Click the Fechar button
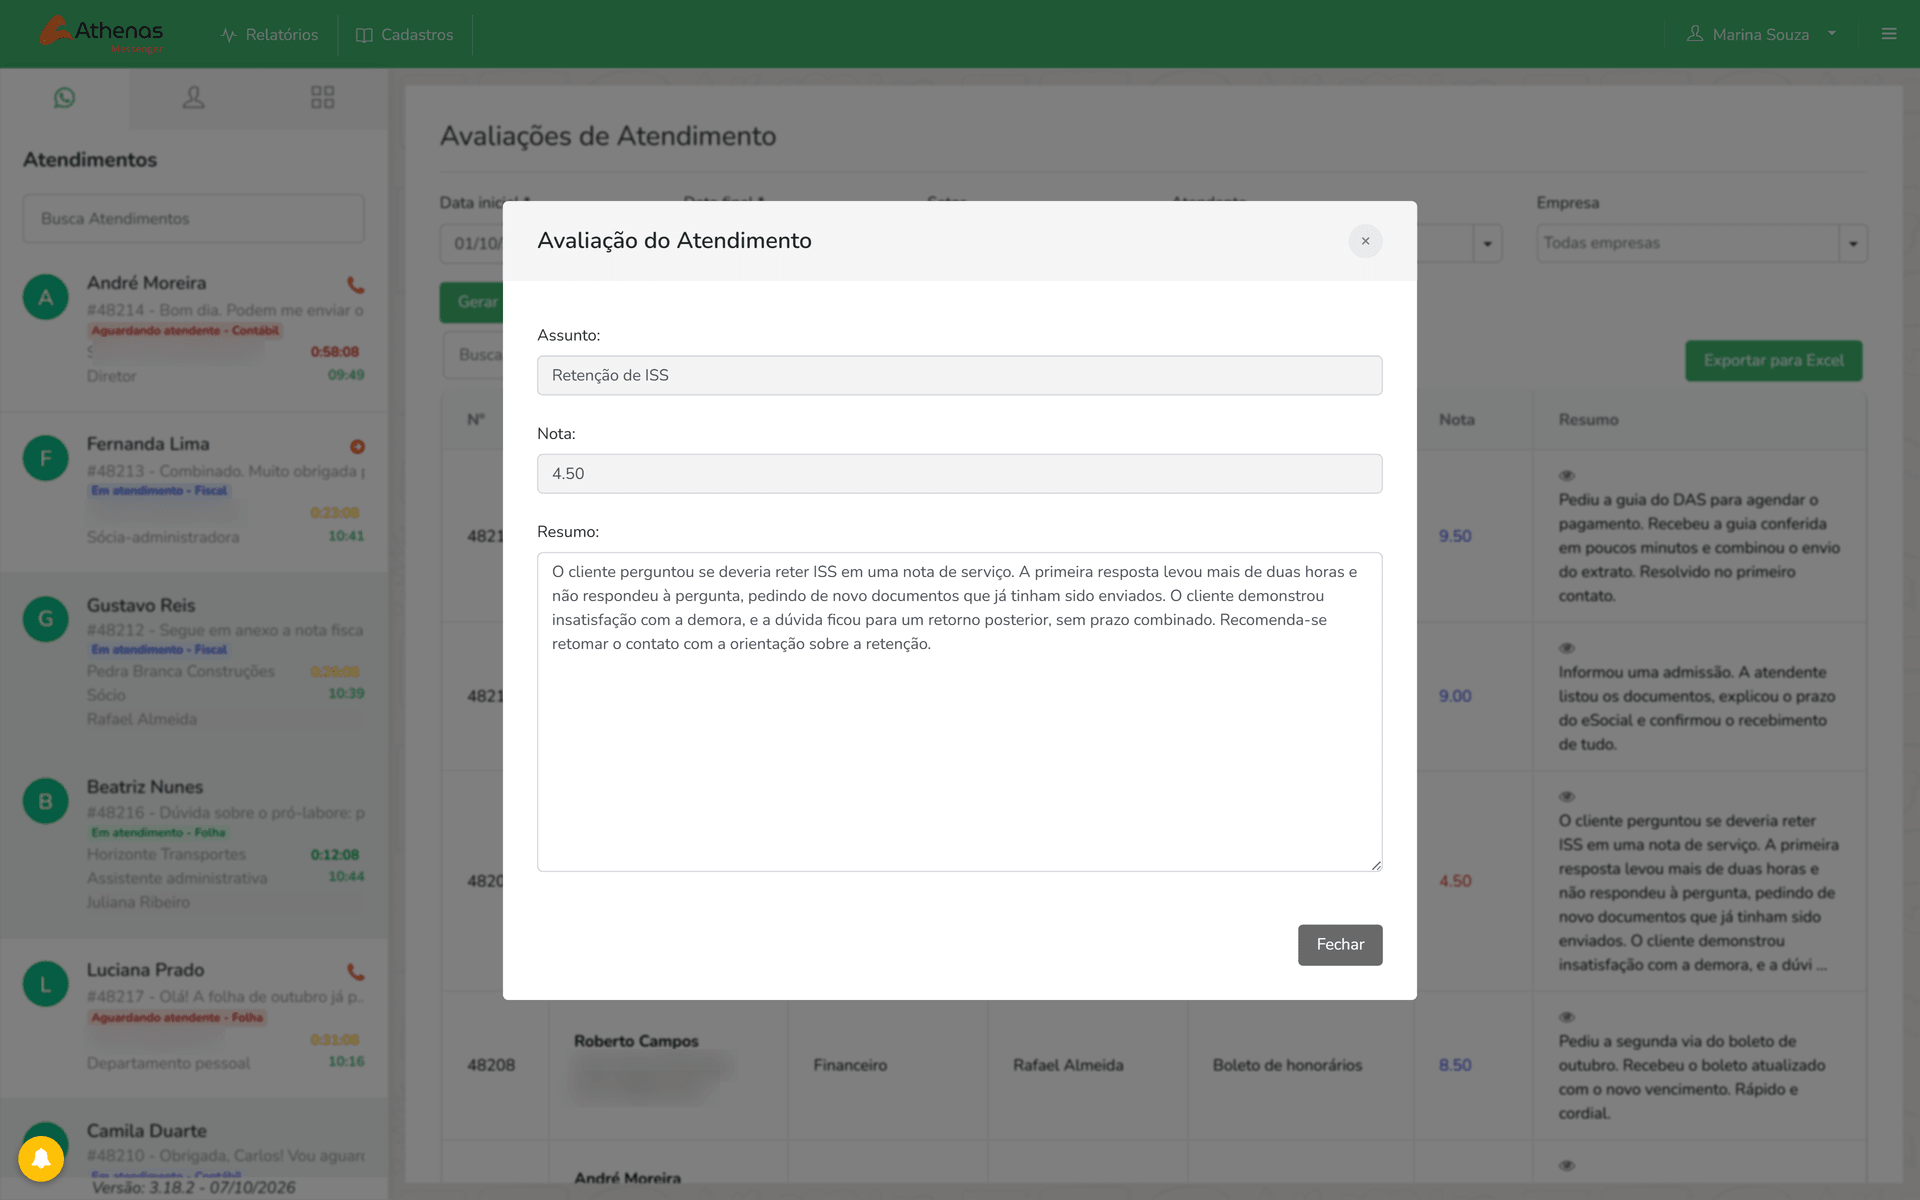The image size is (1920, 1200). point(1340,944)
